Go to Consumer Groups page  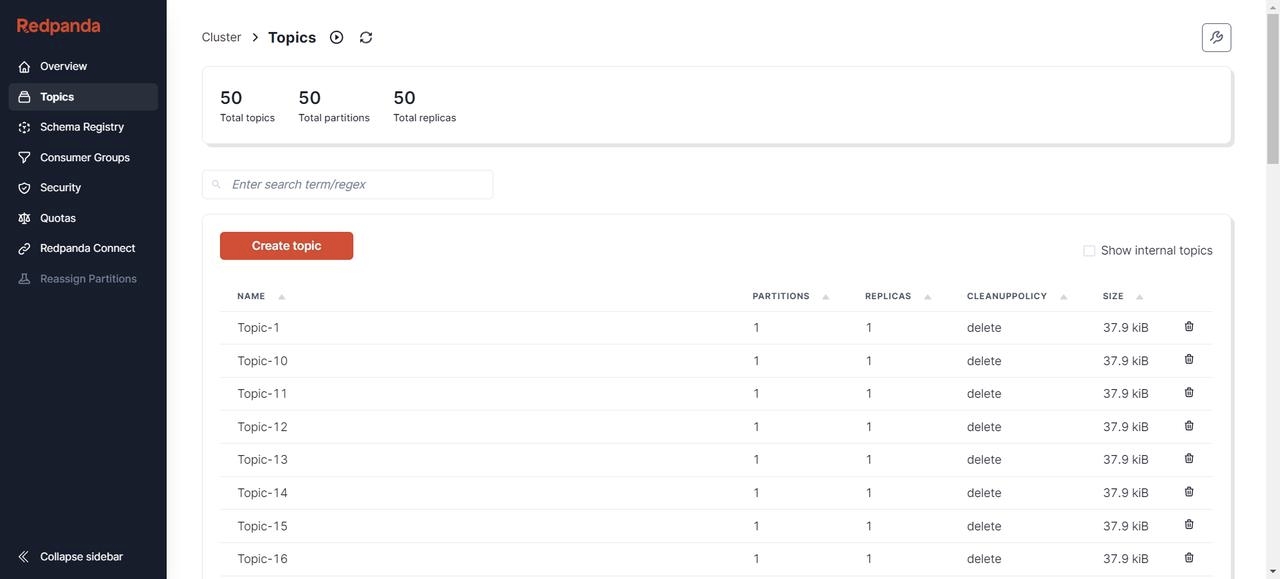[85, 157]
